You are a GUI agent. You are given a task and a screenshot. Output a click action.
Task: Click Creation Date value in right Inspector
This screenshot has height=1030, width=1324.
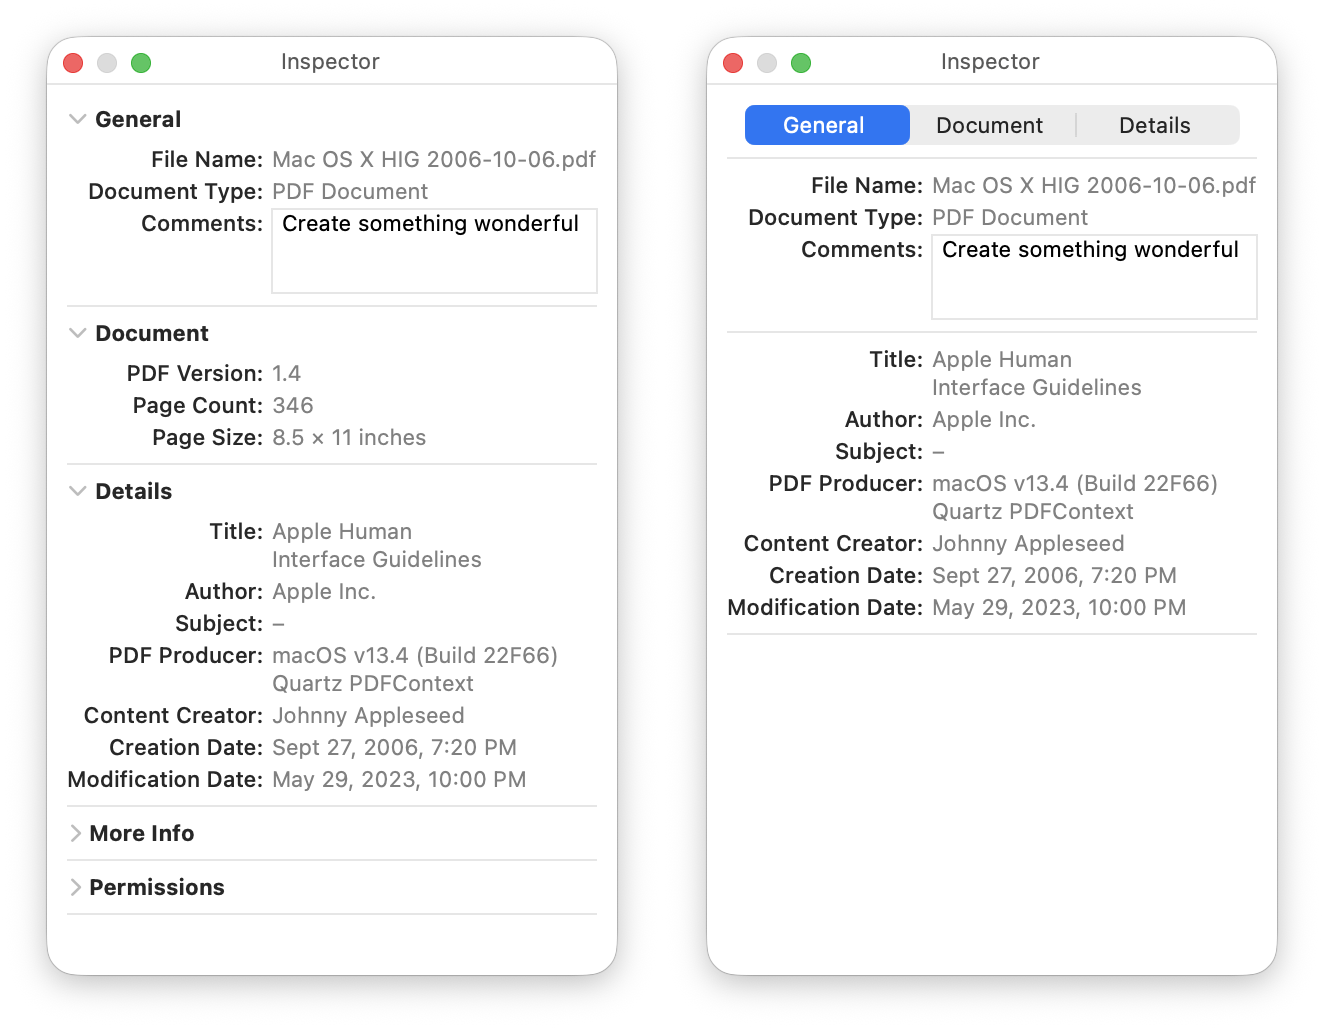pyautogui.click(x=1054, y=576)
